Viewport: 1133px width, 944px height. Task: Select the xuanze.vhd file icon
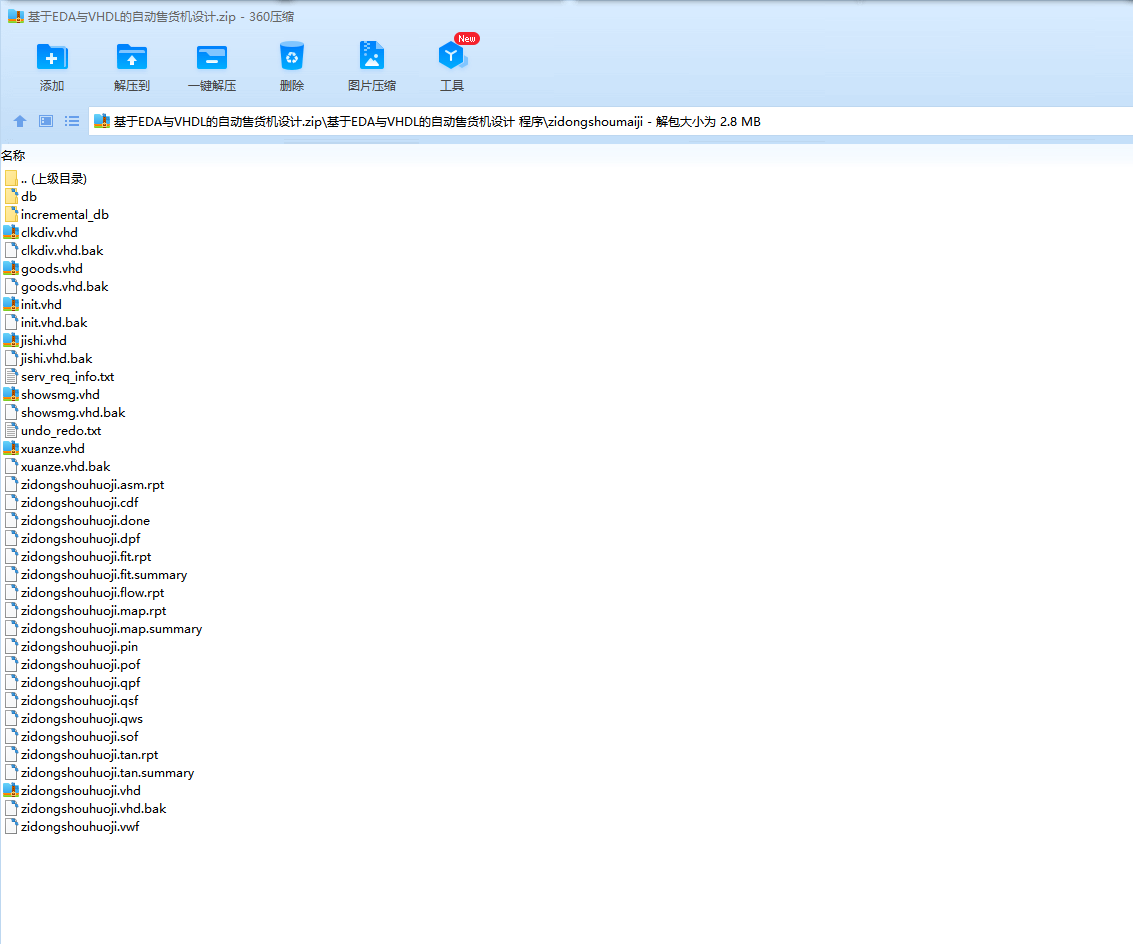click(11, 449)
